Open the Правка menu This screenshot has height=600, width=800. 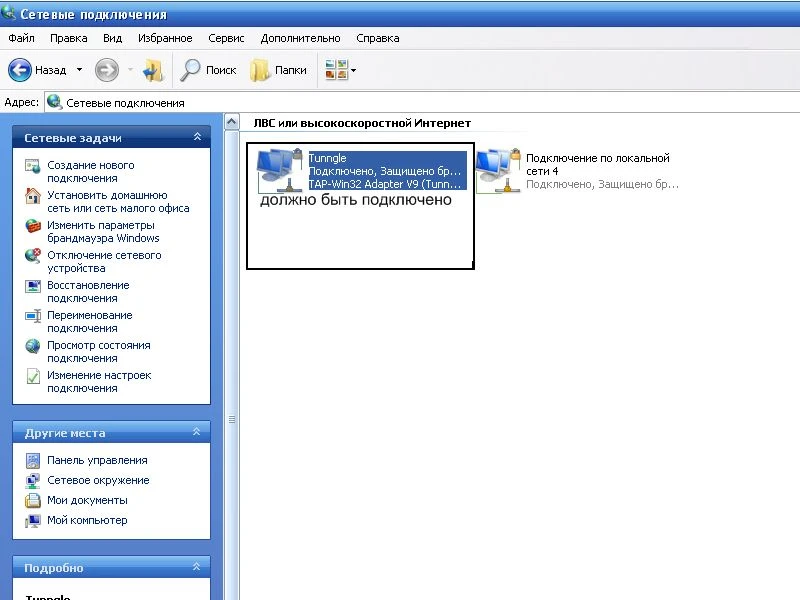(x=68, y=38)
